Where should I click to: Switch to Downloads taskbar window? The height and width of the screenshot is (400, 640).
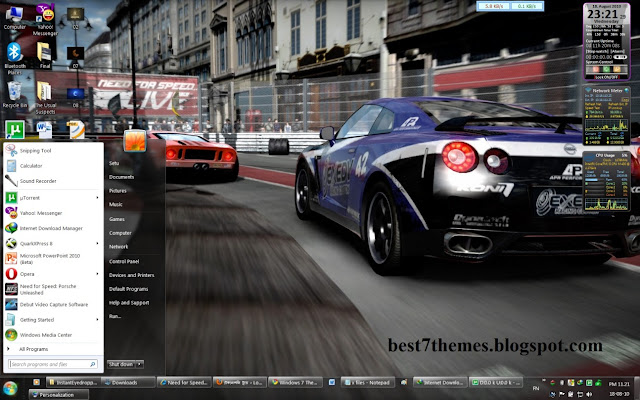128,382
